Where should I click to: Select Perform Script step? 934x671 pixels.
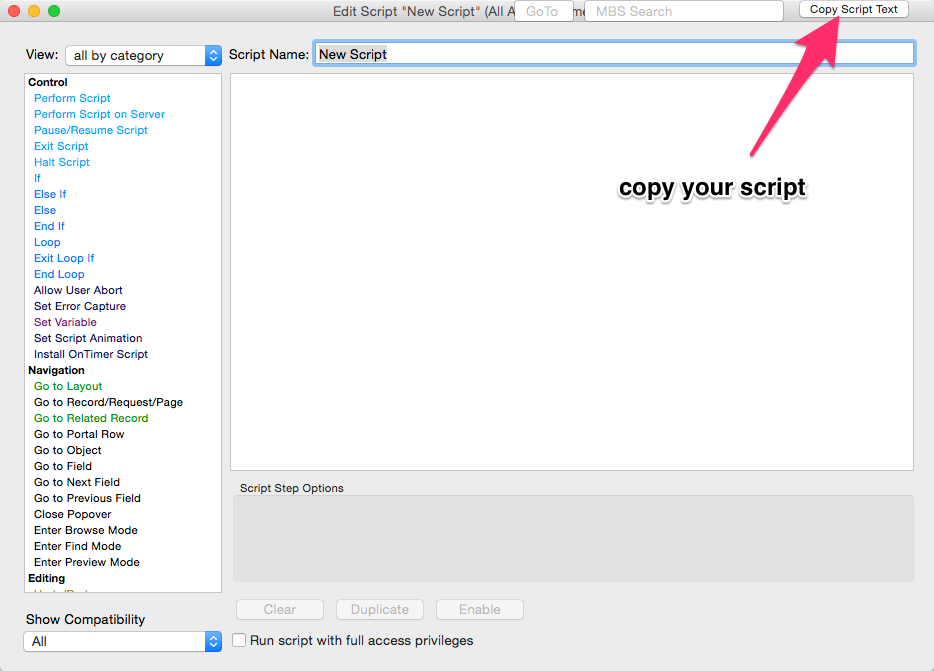[72, 98]
